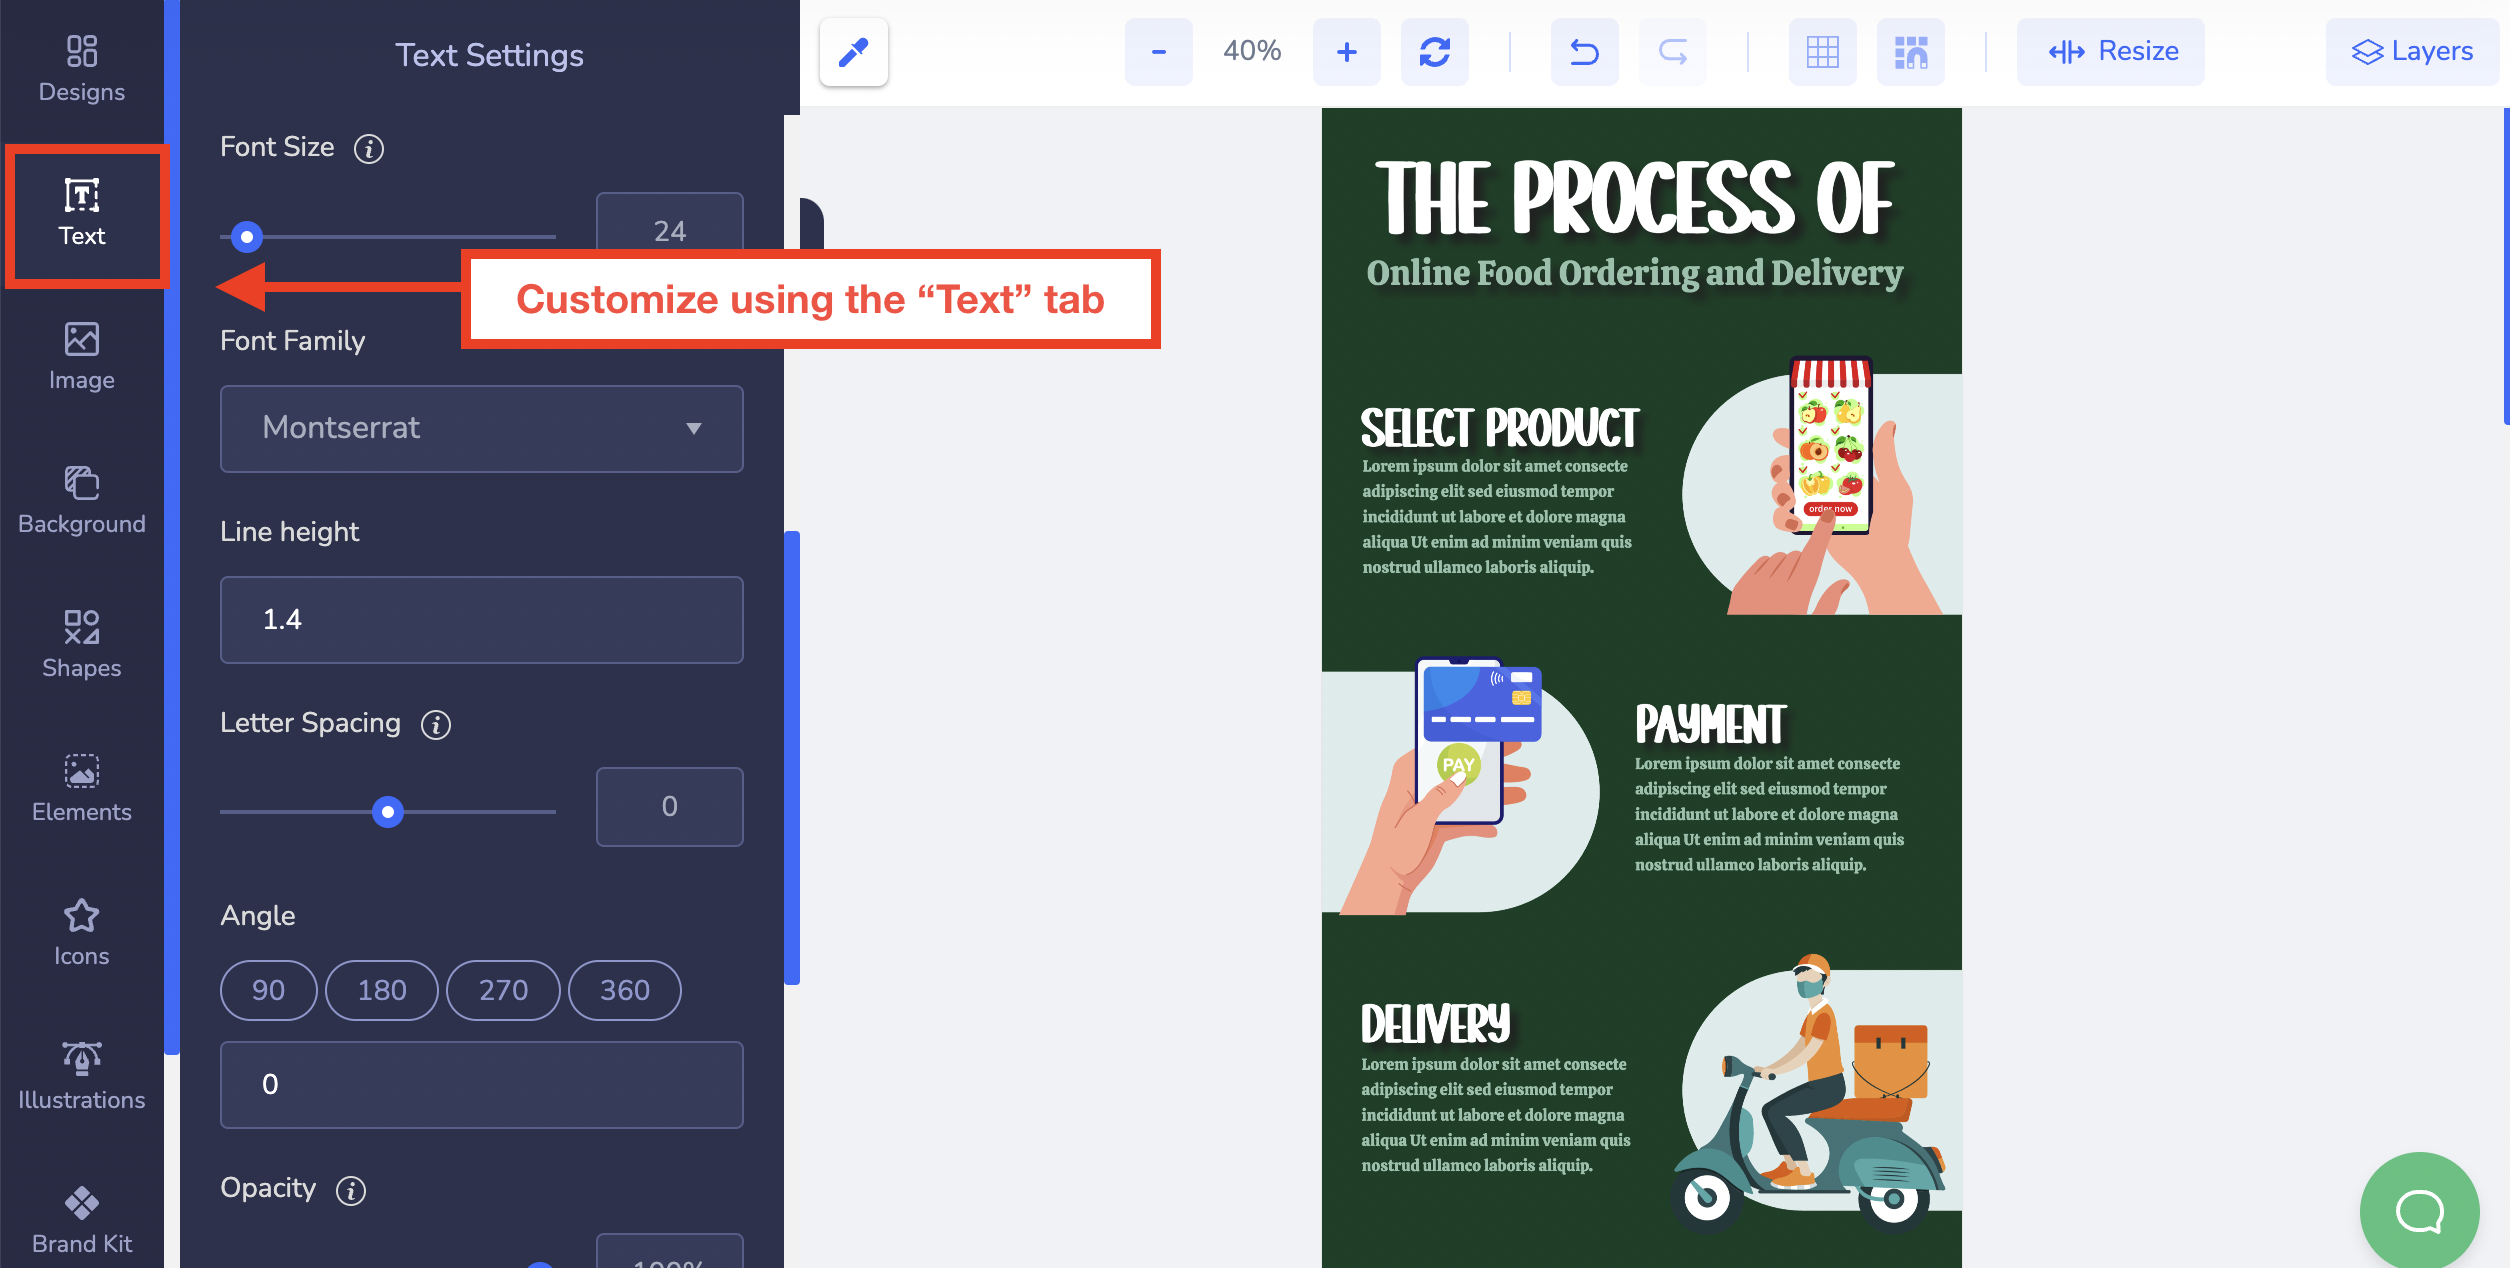
Task: Select the eyedropper color picker tool
Action: click(x=853, y=51)
